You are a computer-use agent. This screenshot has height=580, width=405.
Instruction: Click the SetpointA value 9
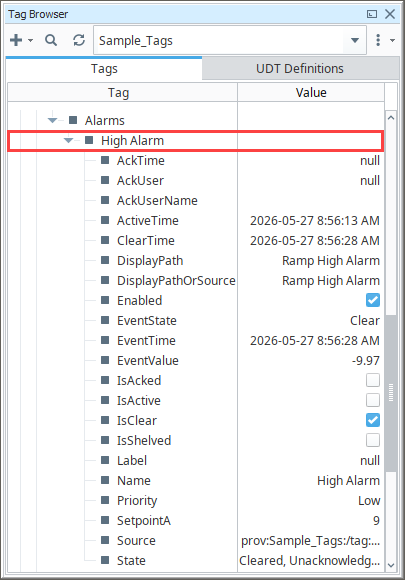[x=376, y=520]
